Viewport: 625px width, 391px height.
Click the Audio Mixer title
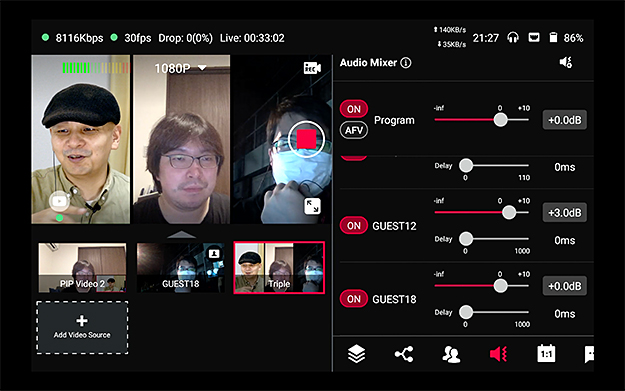368,63
